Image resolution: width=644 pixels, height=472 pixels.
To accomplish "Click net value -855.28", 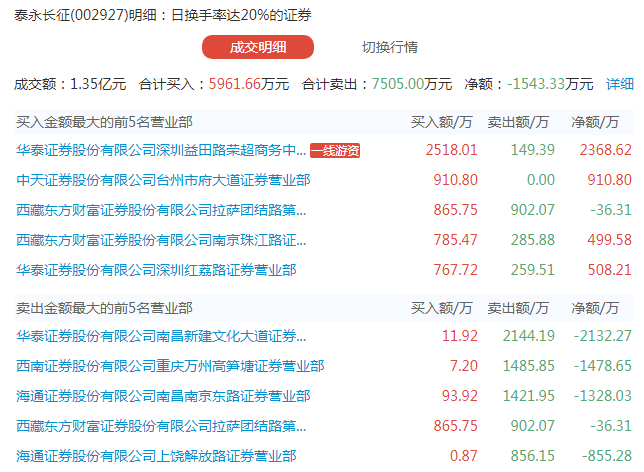I will [x=607, y=456].
